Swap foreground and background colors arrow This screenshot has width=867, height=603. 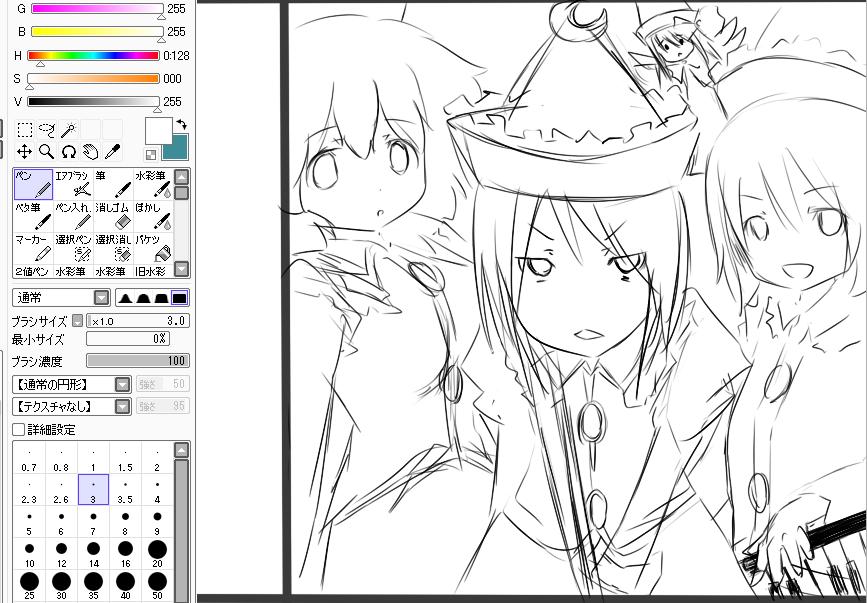pyautogui.click(x=182, y=124)
